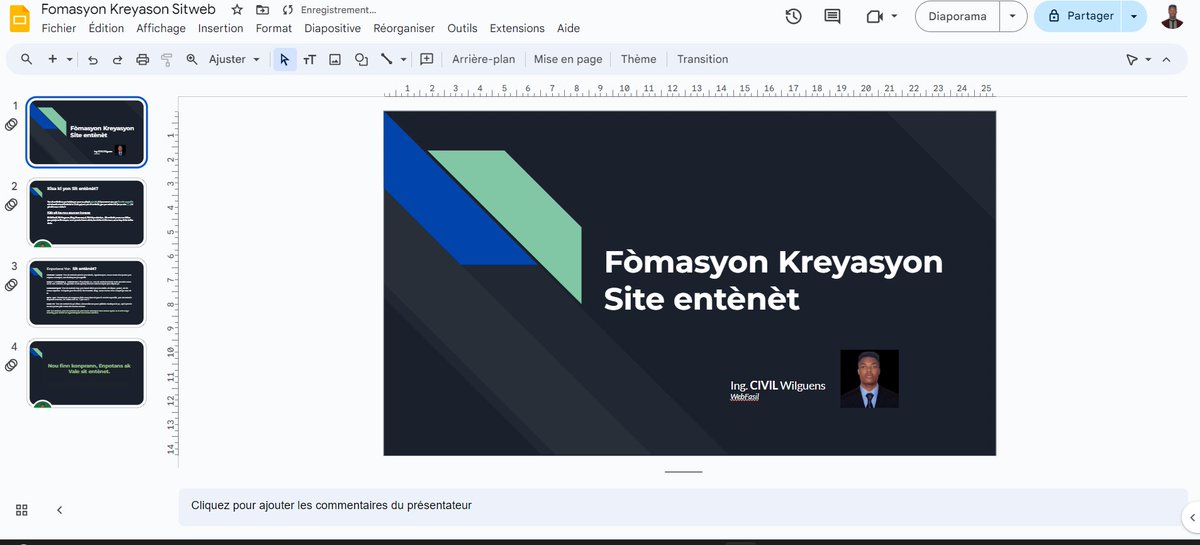Open the Google account avatar
Screen dimensions: 1200x545
click(1173, 16)
